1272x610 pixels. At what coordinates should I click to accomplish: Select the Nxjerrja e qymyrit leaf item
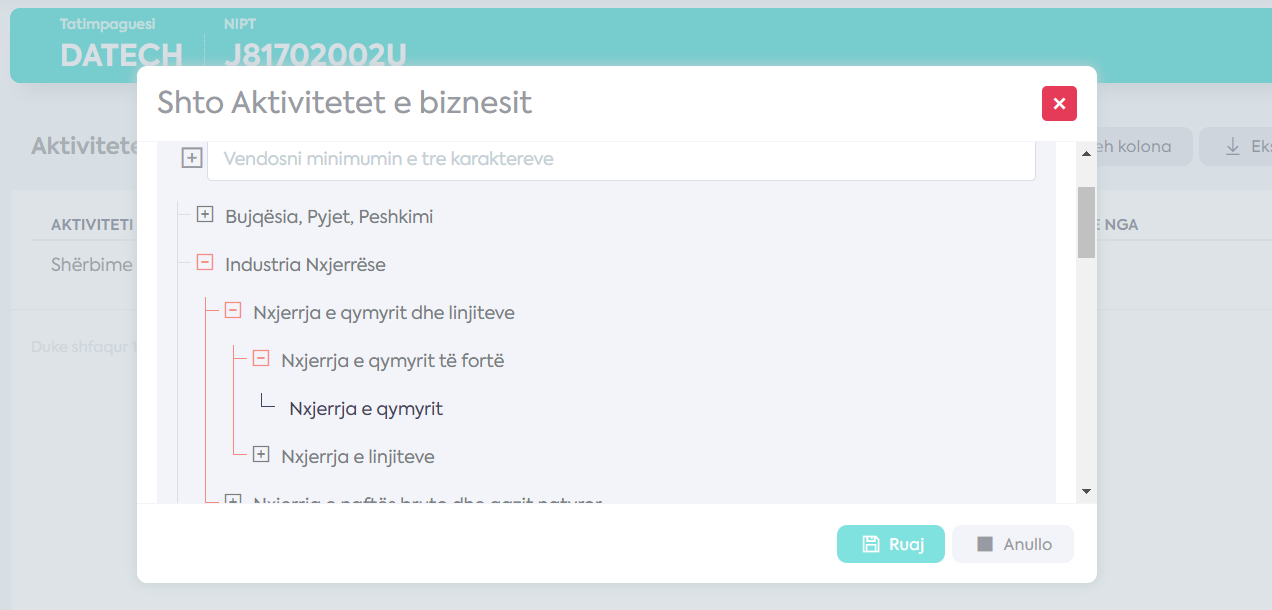pyautogui.click(x=366, y=408)
